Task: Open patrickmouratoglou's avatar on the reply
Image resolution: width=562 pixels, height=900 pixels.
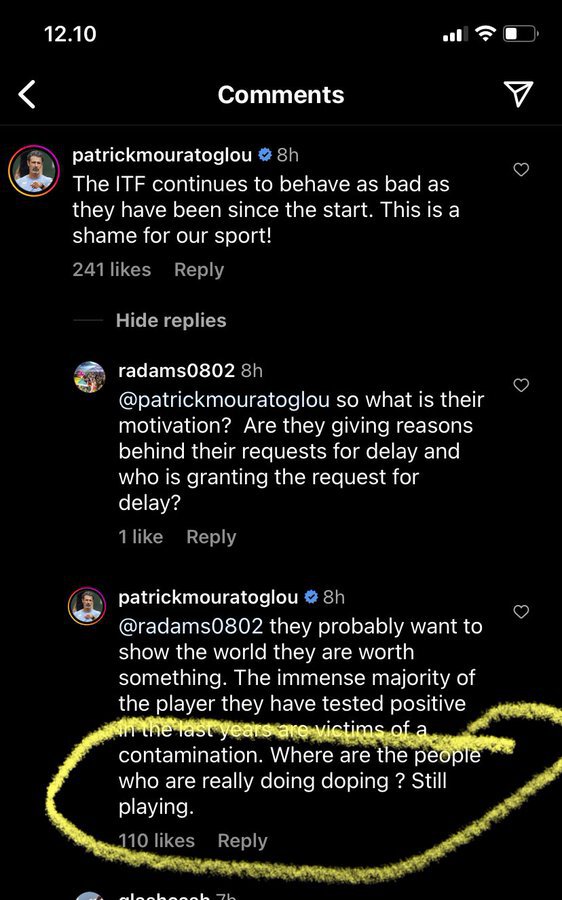Action: [87, 606]
